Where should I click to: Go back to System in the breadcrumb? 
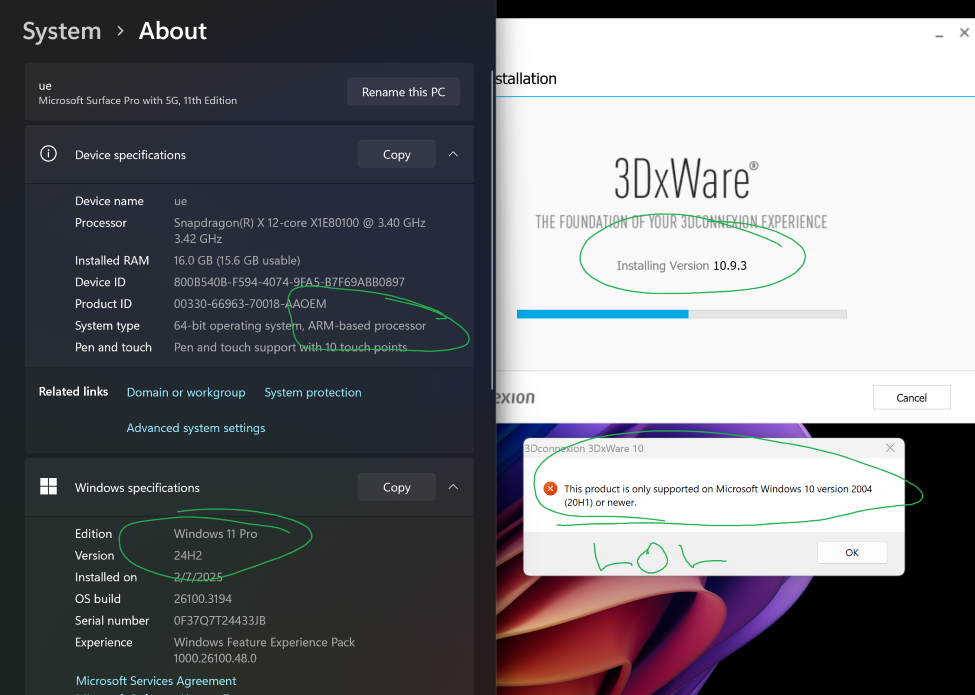click(x=62, y=31)
